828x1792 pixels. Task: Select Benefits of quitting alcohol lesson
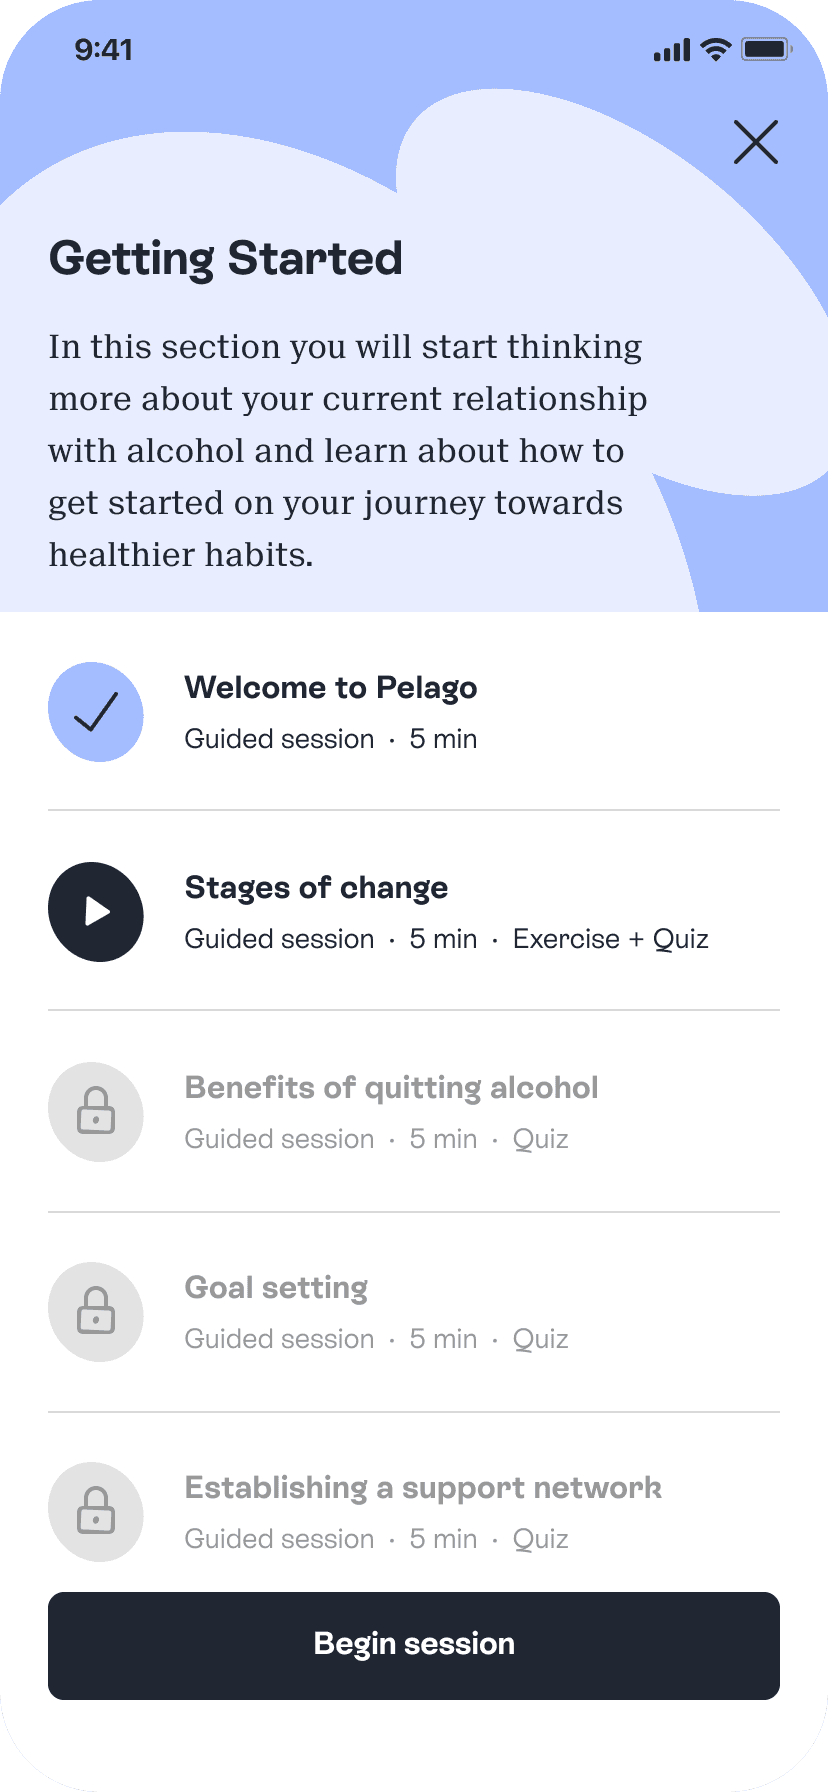tap(391, 1088)
